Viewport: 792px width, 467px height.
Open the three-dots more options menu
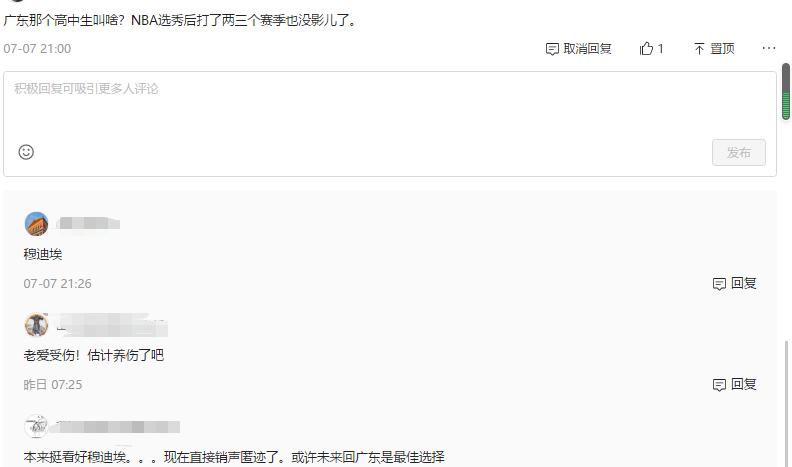coord(769,48)
